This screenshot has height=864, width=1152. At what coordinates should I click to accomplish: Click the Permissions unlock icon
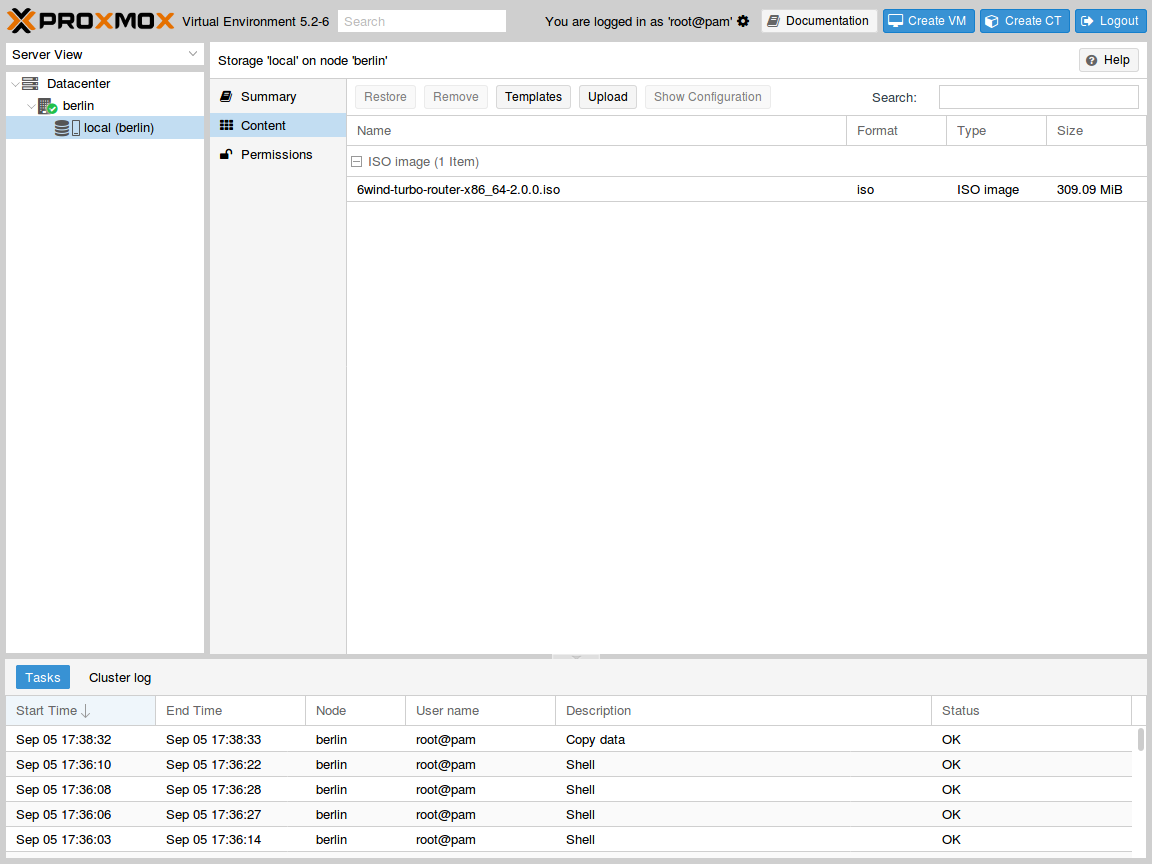(227, 155)
